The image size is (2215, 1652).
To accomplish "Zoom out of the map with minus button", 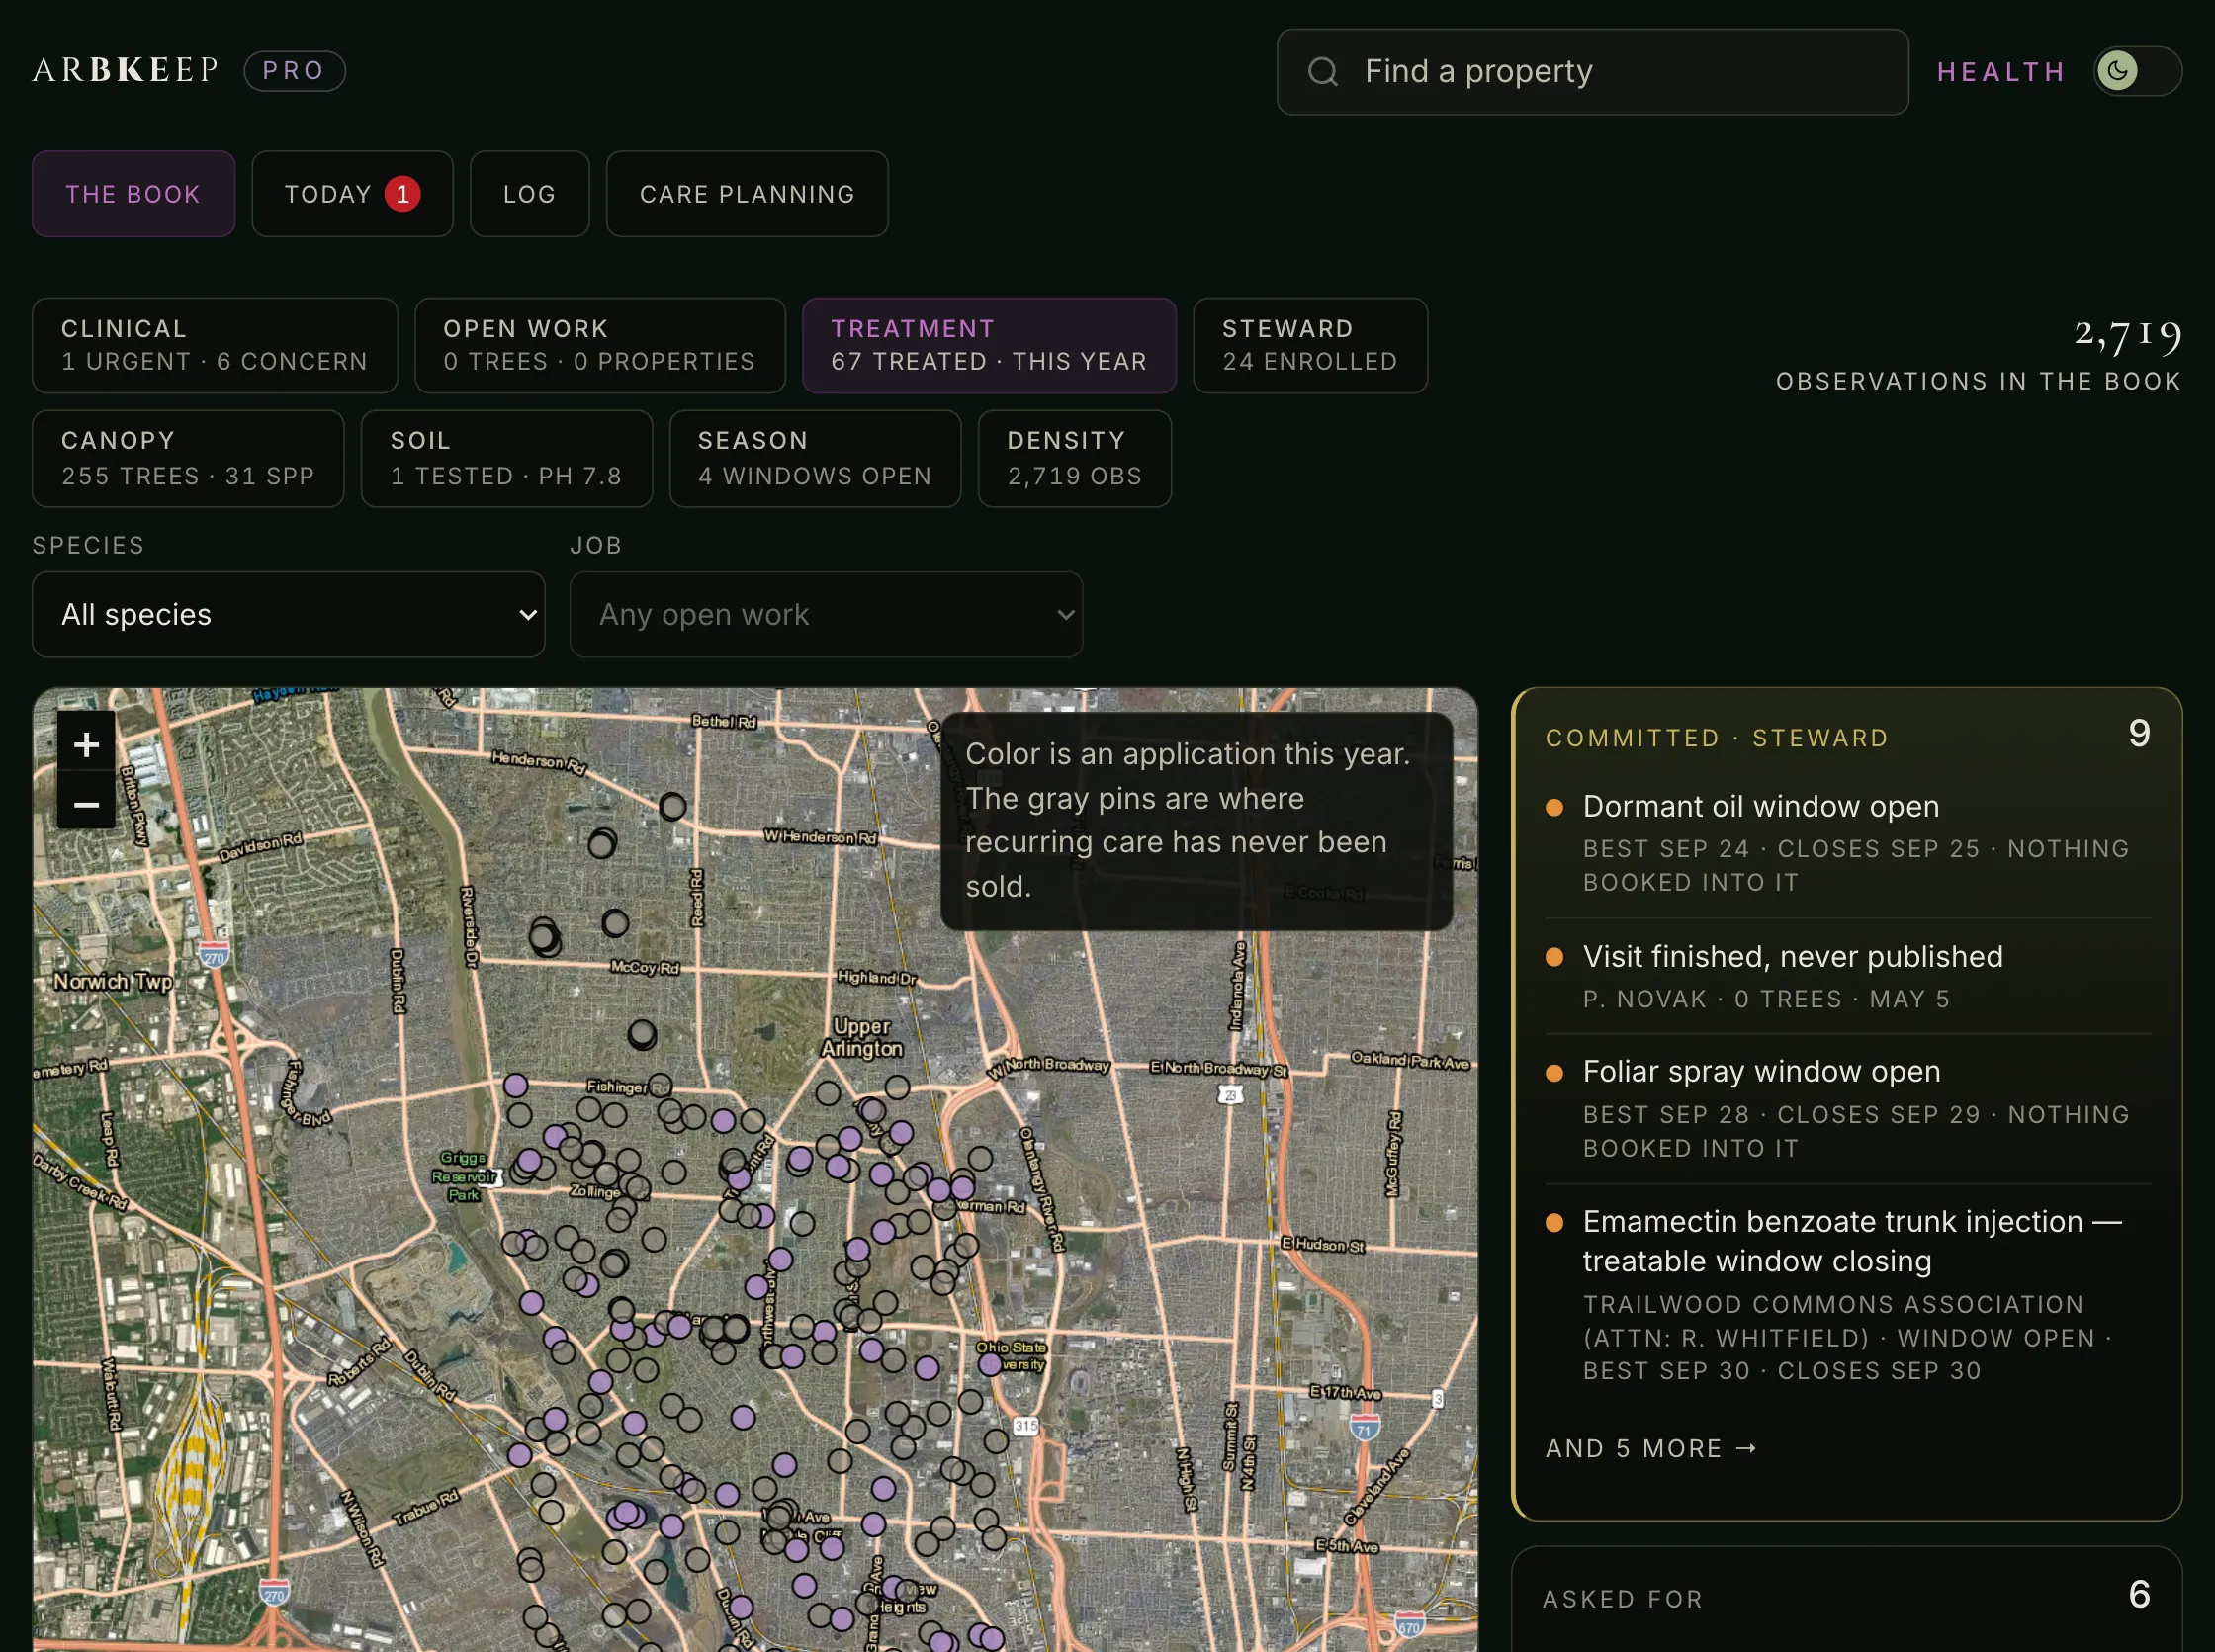I will pyautogui.click(x=86, y=804).
